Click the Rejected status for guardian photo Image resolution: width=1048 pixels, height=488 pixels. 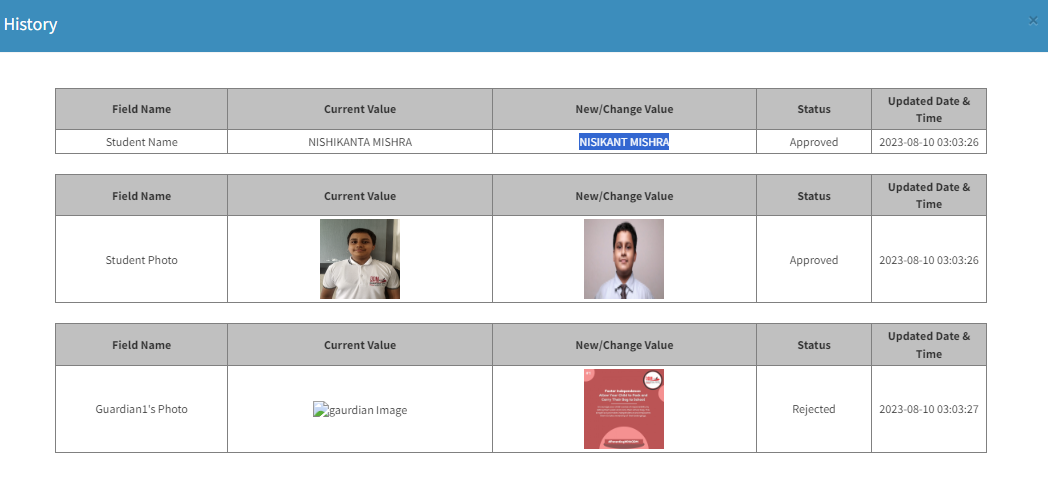[x=813, y=409]
